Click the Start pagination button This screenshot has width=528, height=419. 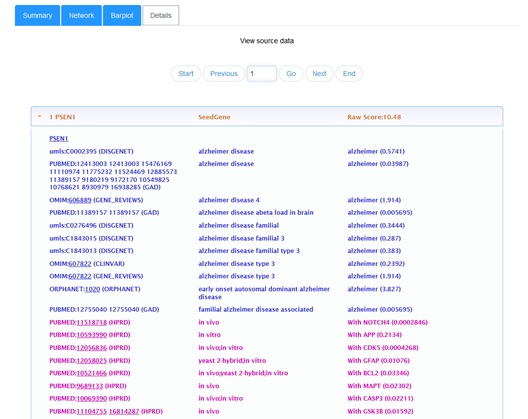(186, 73)
